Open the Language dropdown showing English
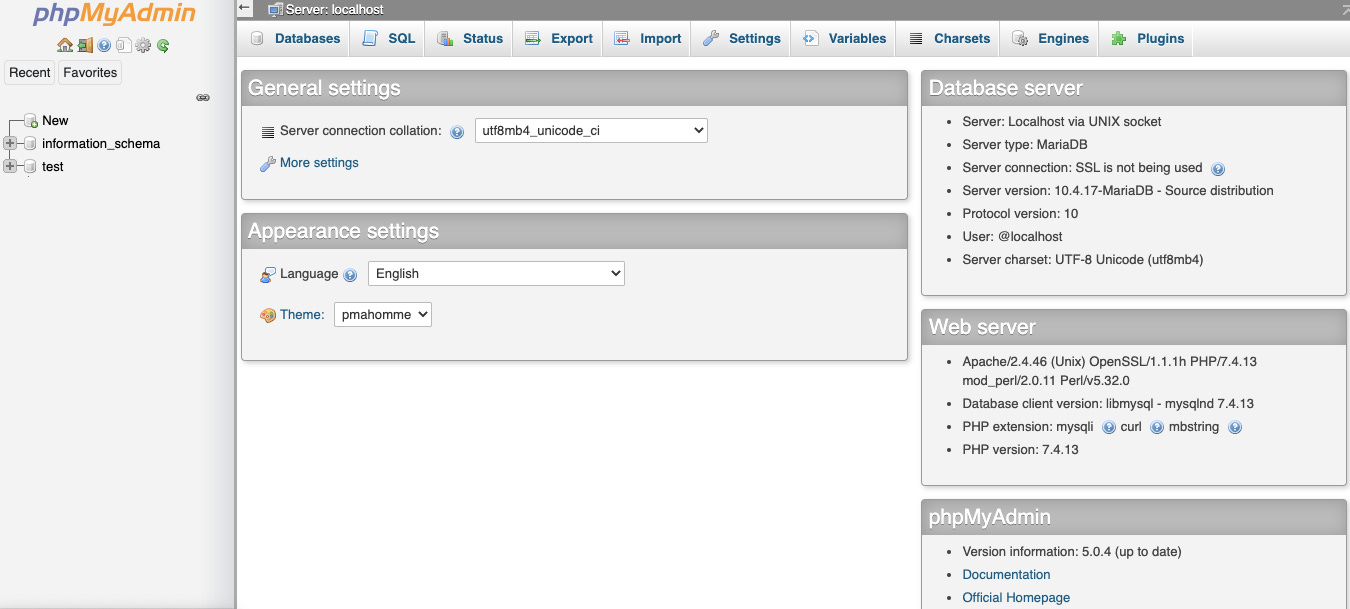Viewport: 1350px width, 609px height. coord(496,273)
